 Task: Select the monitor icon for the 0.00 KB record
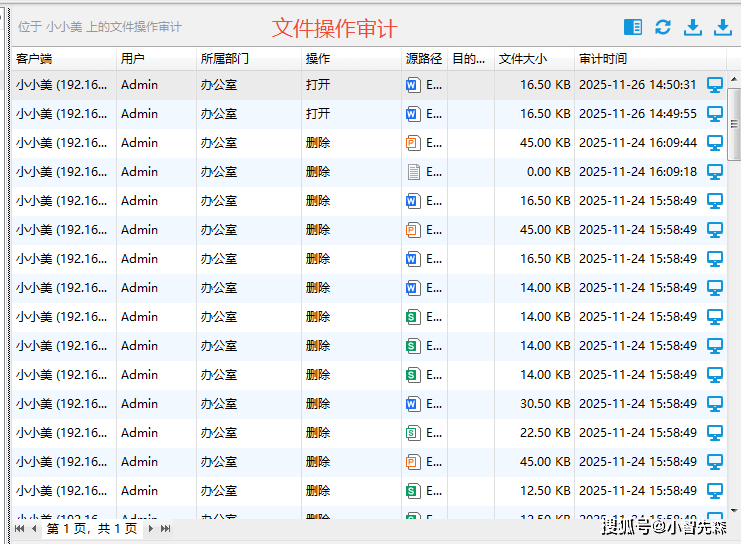(715, 172)
